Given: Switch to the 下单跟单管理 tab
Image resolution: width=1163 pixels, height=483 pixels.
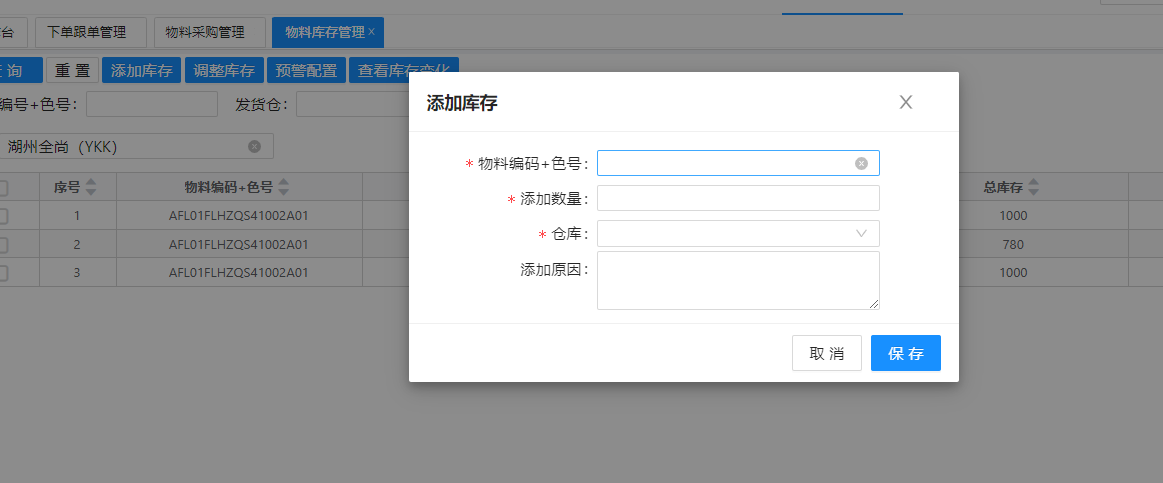Looking at the screenshot, I should (x=91, y=32).
